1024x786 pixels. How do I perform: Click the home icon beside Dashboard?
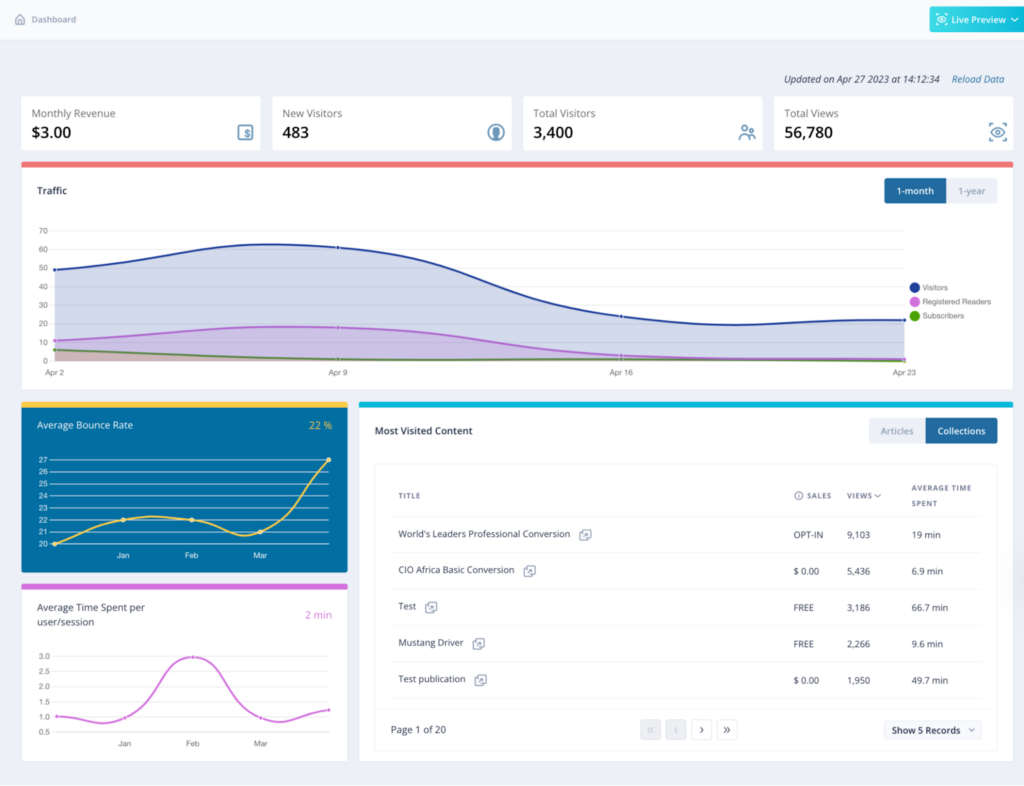(x=20, y=20)
